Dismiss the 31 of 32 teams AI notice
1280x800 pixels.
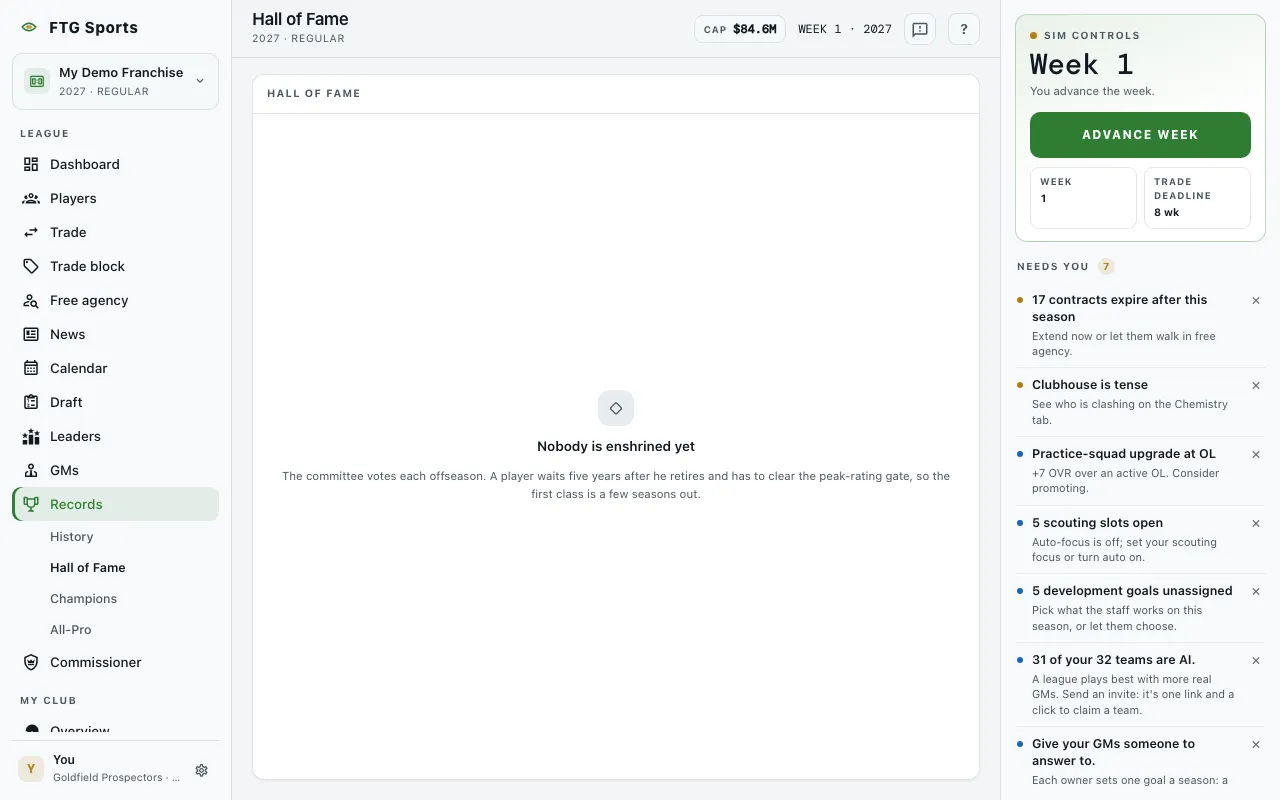tap(1256, 660)
